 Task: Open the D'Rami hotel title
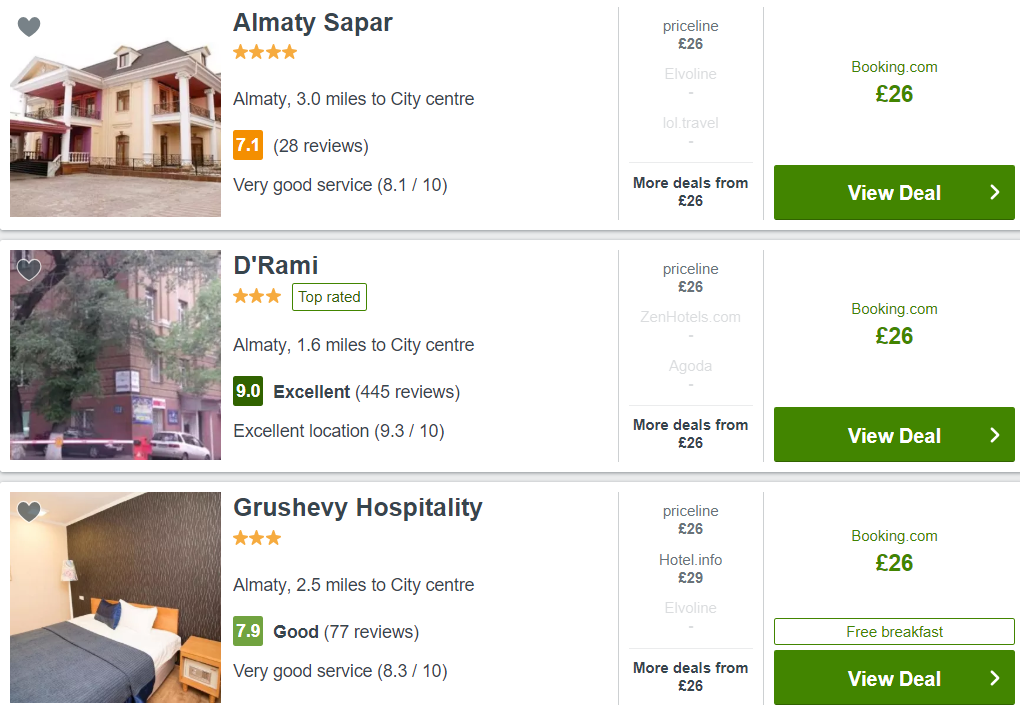pos(276,265)
